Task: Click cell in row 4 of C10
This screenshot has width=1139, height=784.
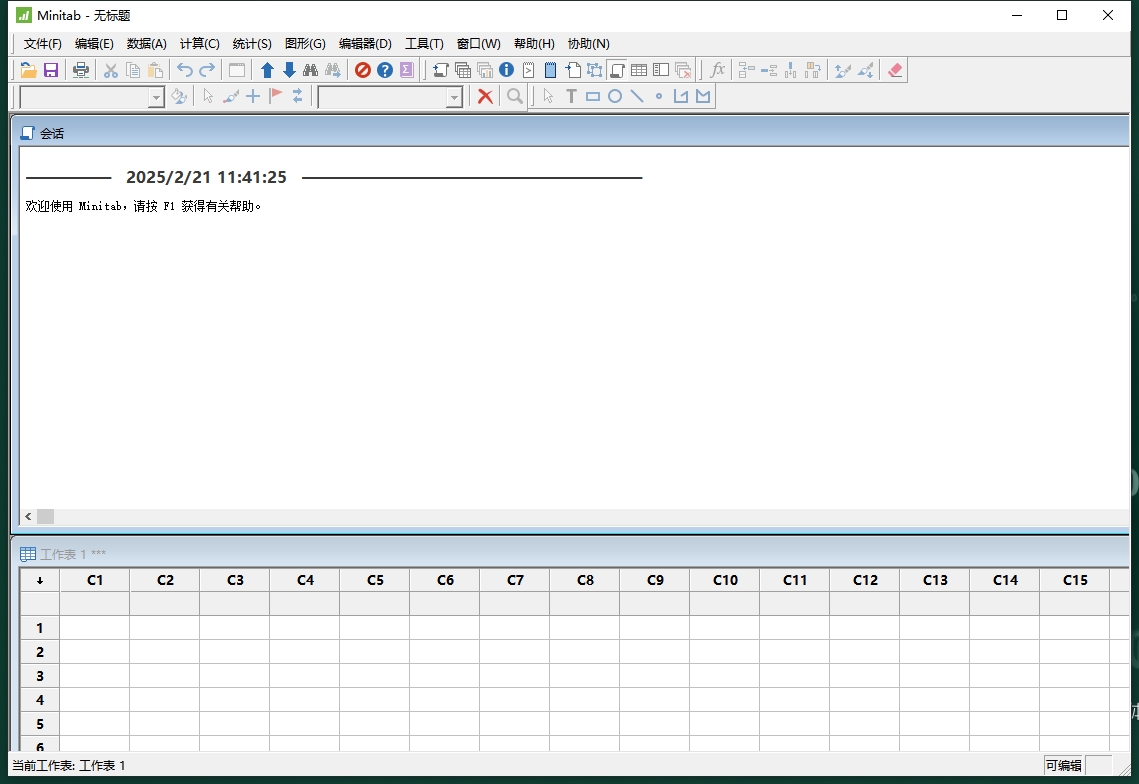Action: coord(725,700)
